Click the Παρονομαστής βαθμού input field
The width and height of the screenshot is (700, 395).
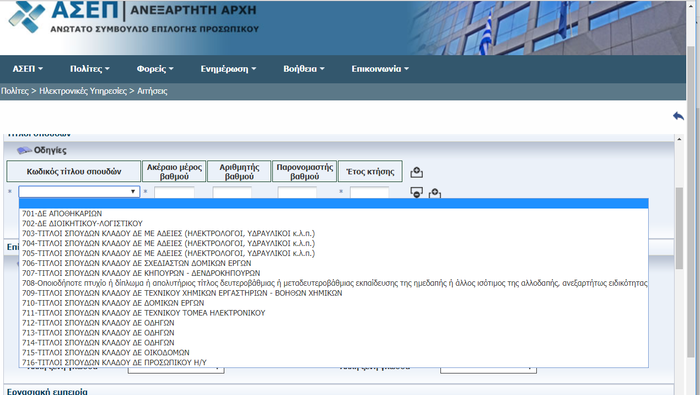[297, 192]
